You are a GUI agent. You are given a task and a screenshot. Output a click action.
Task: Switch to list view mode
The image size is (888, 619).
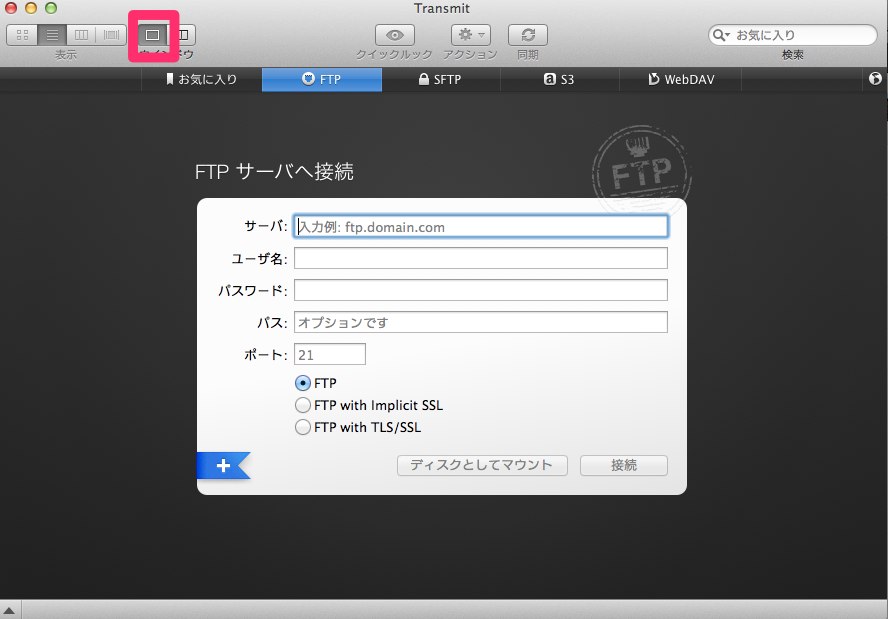[x=52, y=35]
